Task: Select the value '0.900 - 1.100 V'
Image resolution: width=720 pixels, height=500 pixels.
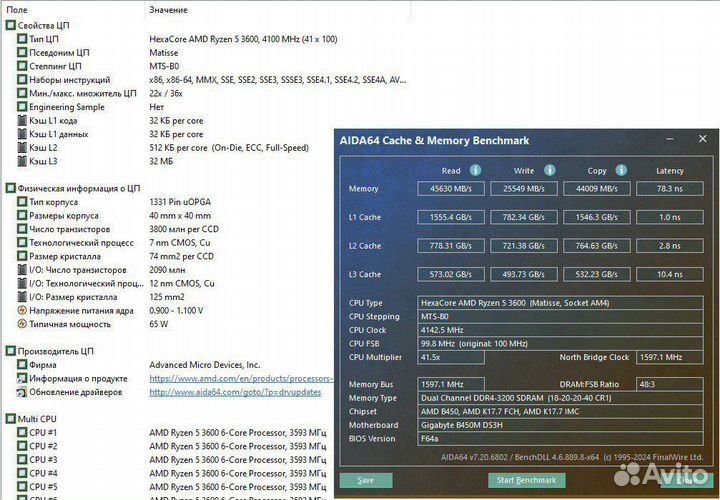Action: (176, 310)
